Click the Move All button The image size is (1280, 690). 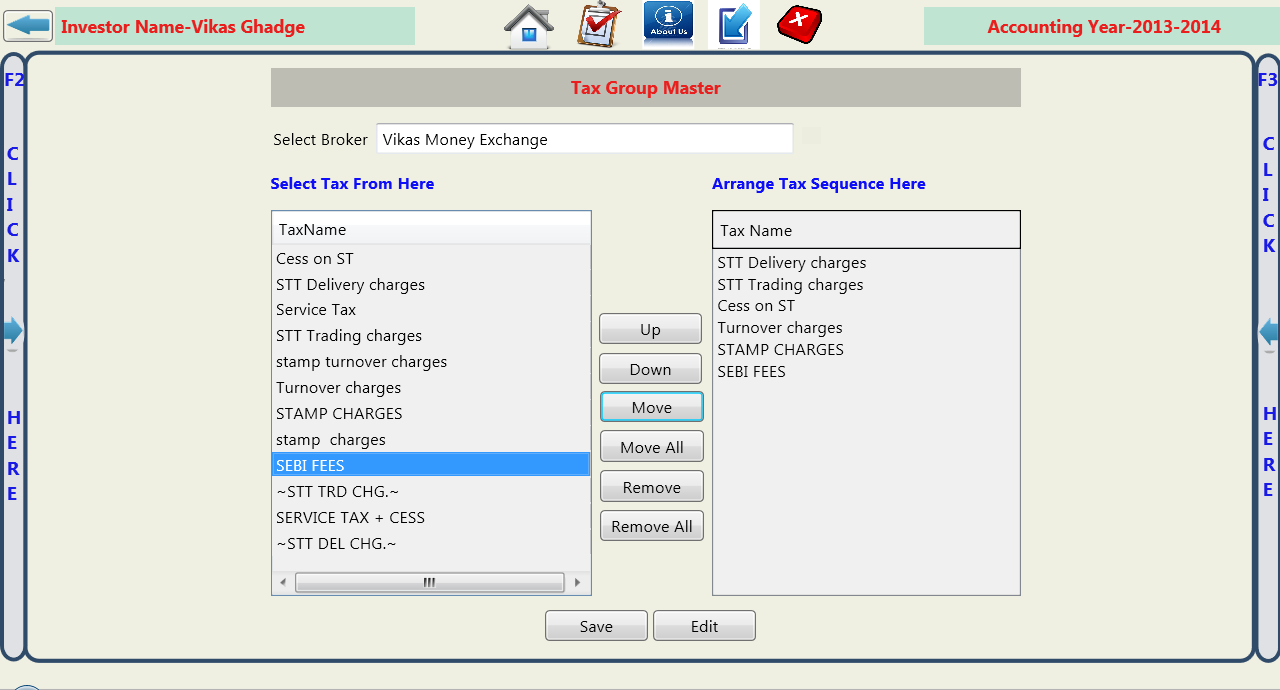coord(651,447)
